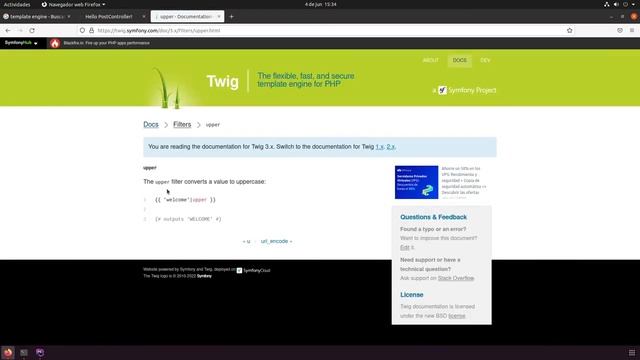Image resolution: width=640 pixels, height=360 pixels.
Task: Select the 'upper - Documentation' tab
Action: click(186, 17)
